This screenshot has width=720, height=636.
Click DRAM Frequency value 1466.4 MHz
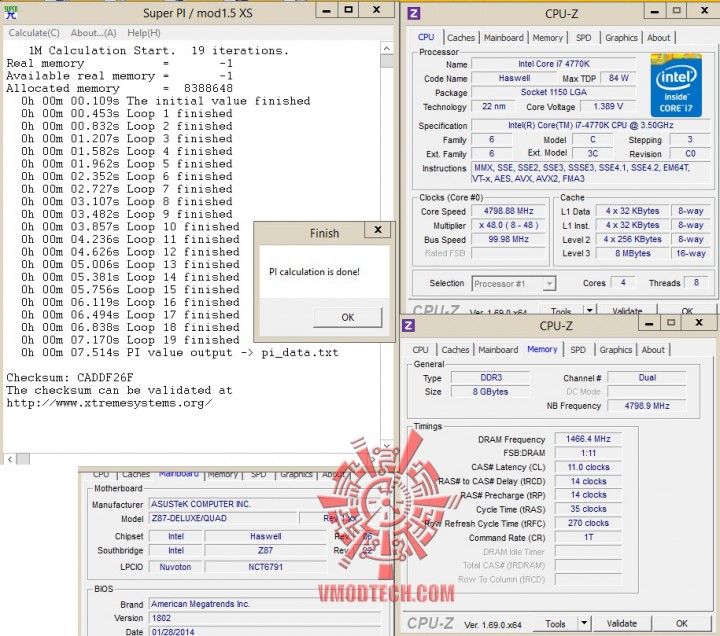pos(588,439)
